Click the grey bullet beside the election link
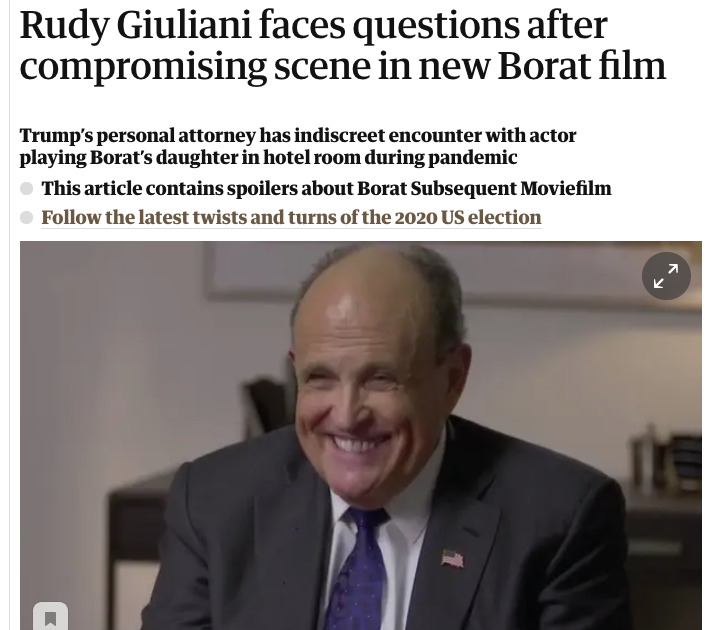Image resolution: width=727 pixels, height=630 pixels. [x=26, y=217]
